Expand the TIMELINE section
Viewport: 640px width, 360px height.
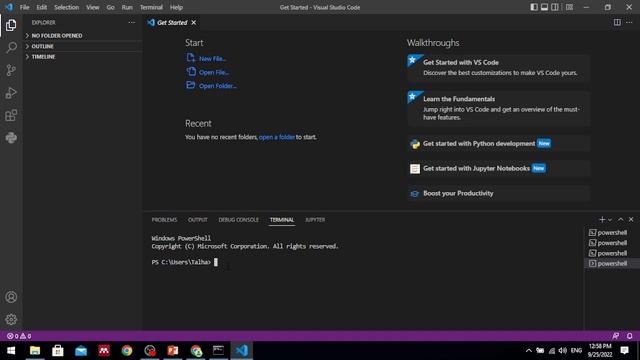[x=82, y=57]
